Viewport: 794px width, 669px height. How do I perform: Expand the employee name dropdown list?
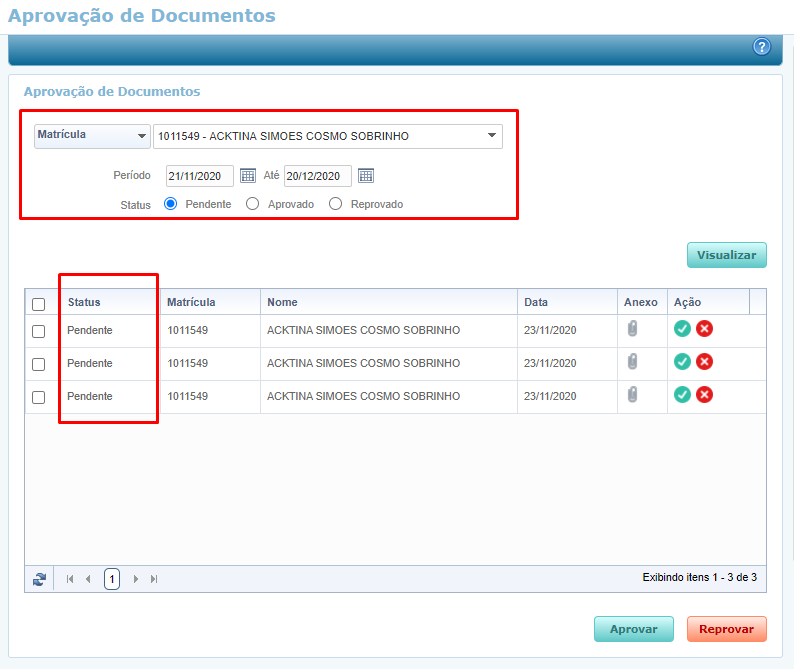491,136
